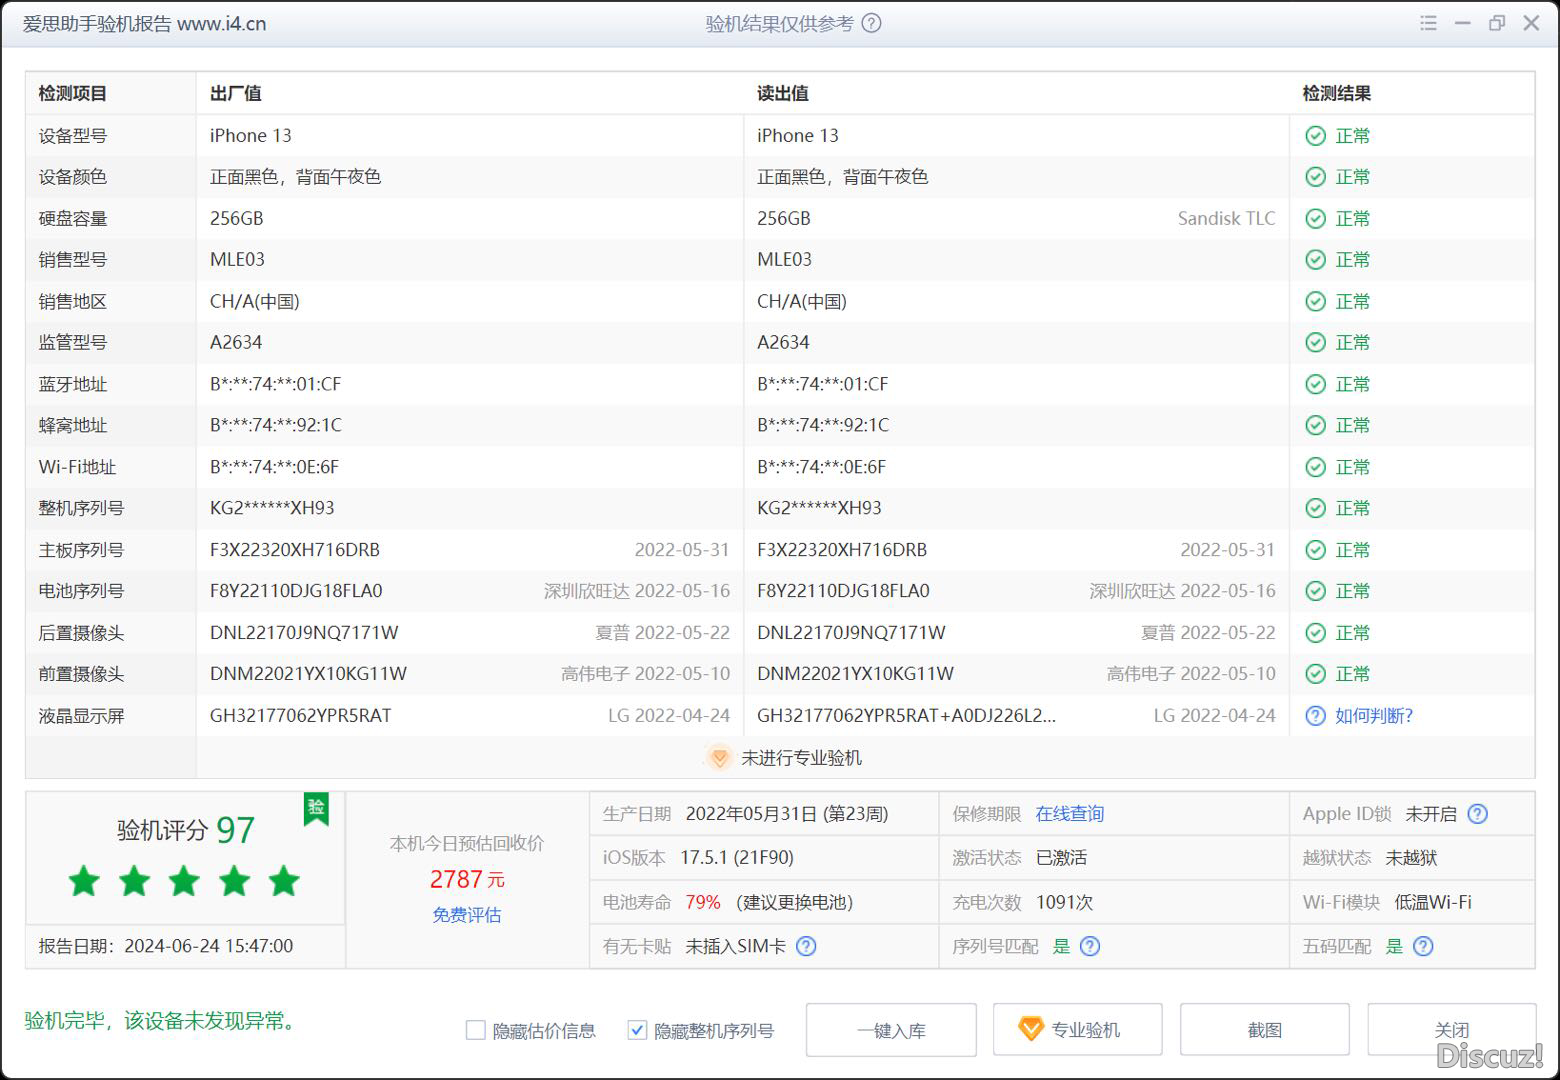Start 专业验机 with the diamond button
Viewport: 1560px width, 1080px height.
click(x=1077, y=1029)
